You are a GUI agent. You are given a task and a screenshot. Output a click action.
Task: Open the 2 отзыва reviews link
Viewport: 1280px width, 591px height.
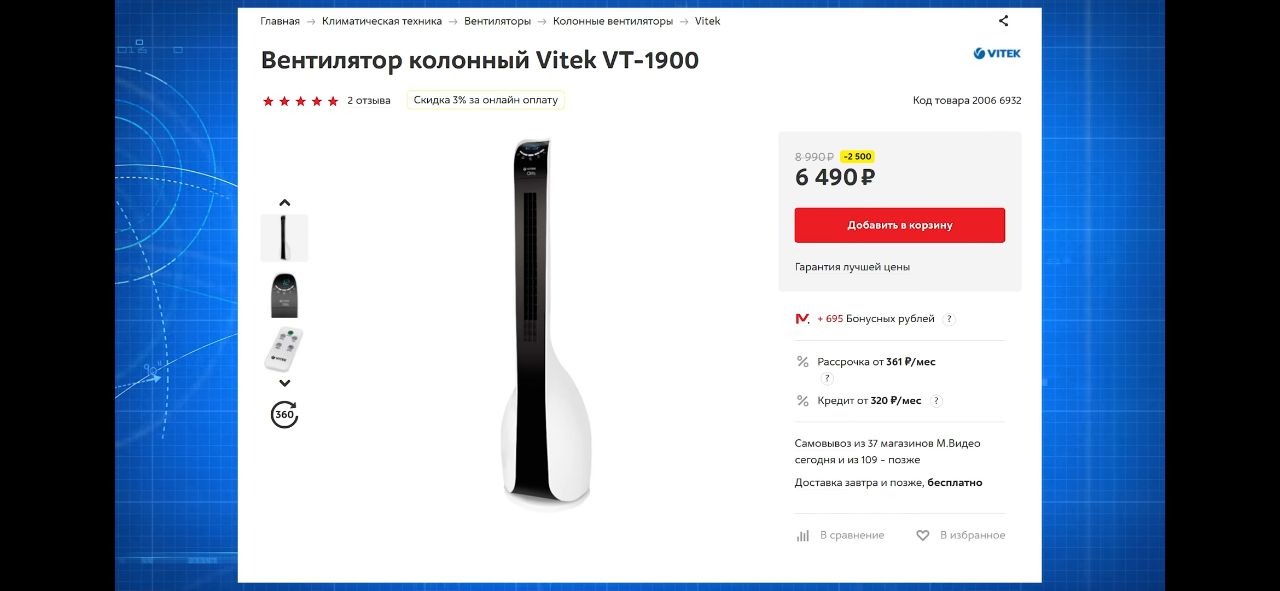(x=369, y=101)
